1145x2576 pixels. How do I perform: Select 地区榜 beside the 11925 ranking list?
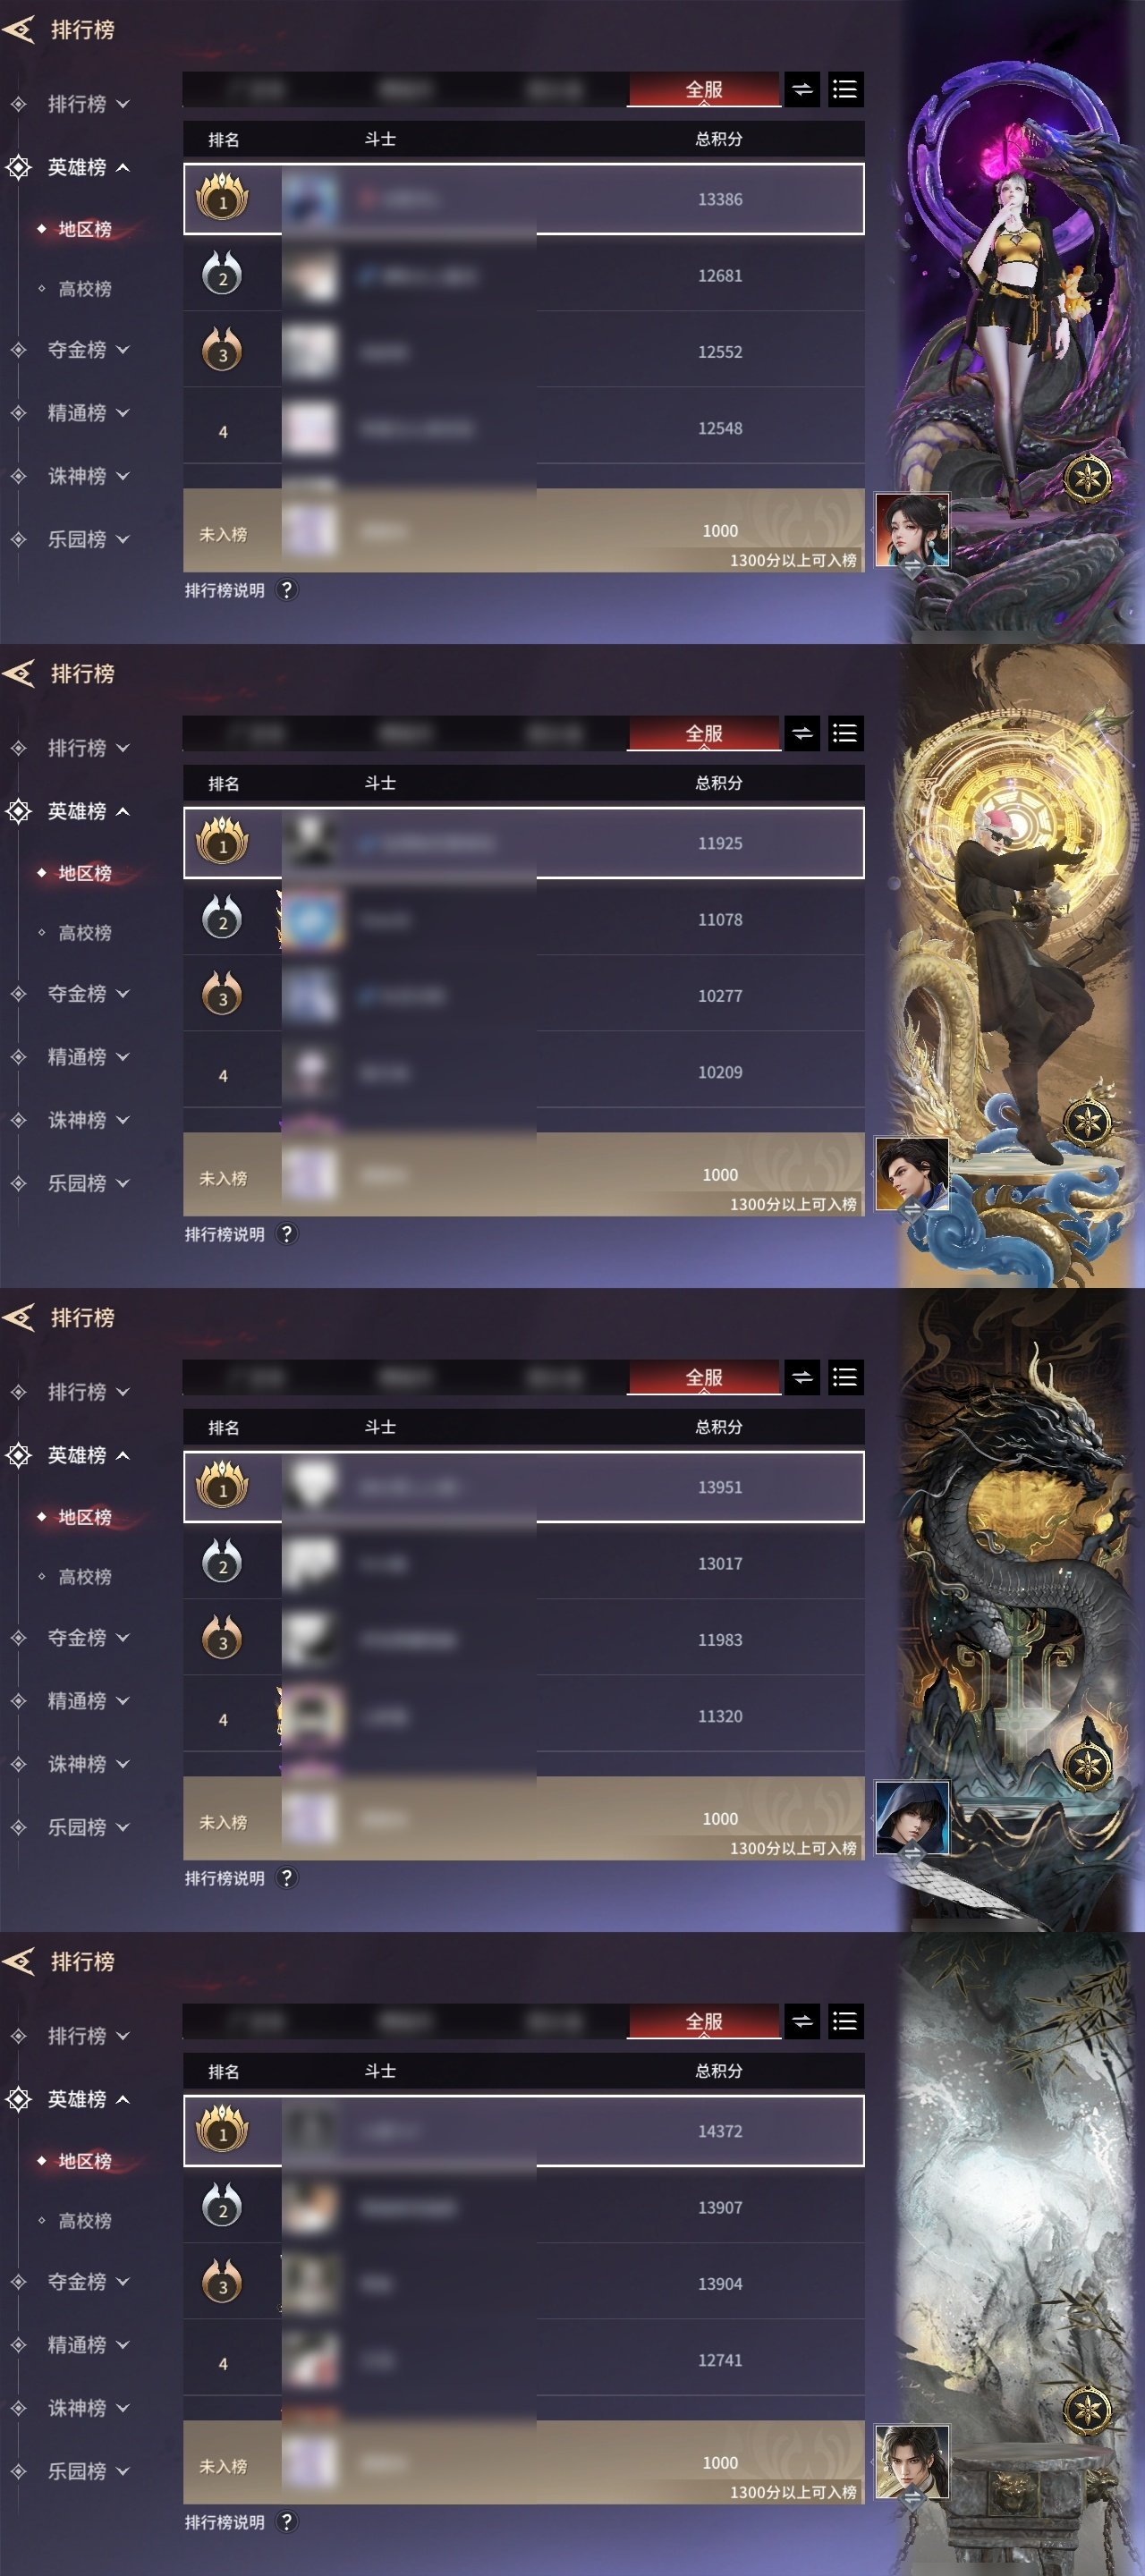tap(84, 873)
